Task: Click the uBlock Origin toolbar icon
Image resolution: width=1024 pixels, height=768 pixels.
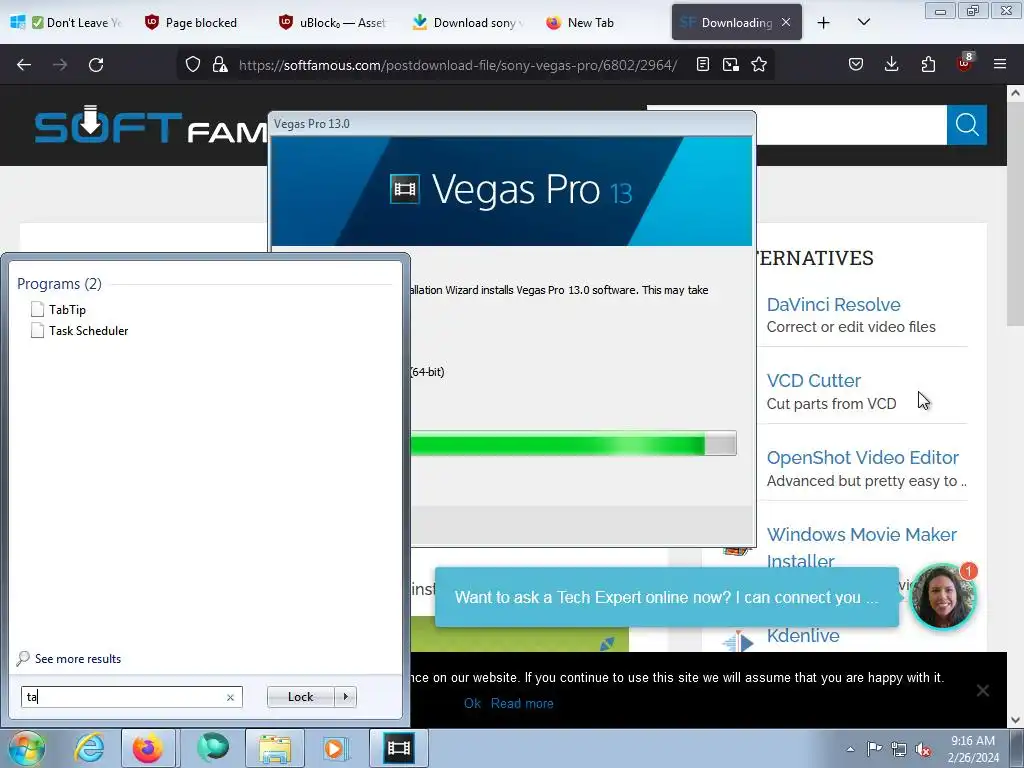Action: tap(964, 63)
